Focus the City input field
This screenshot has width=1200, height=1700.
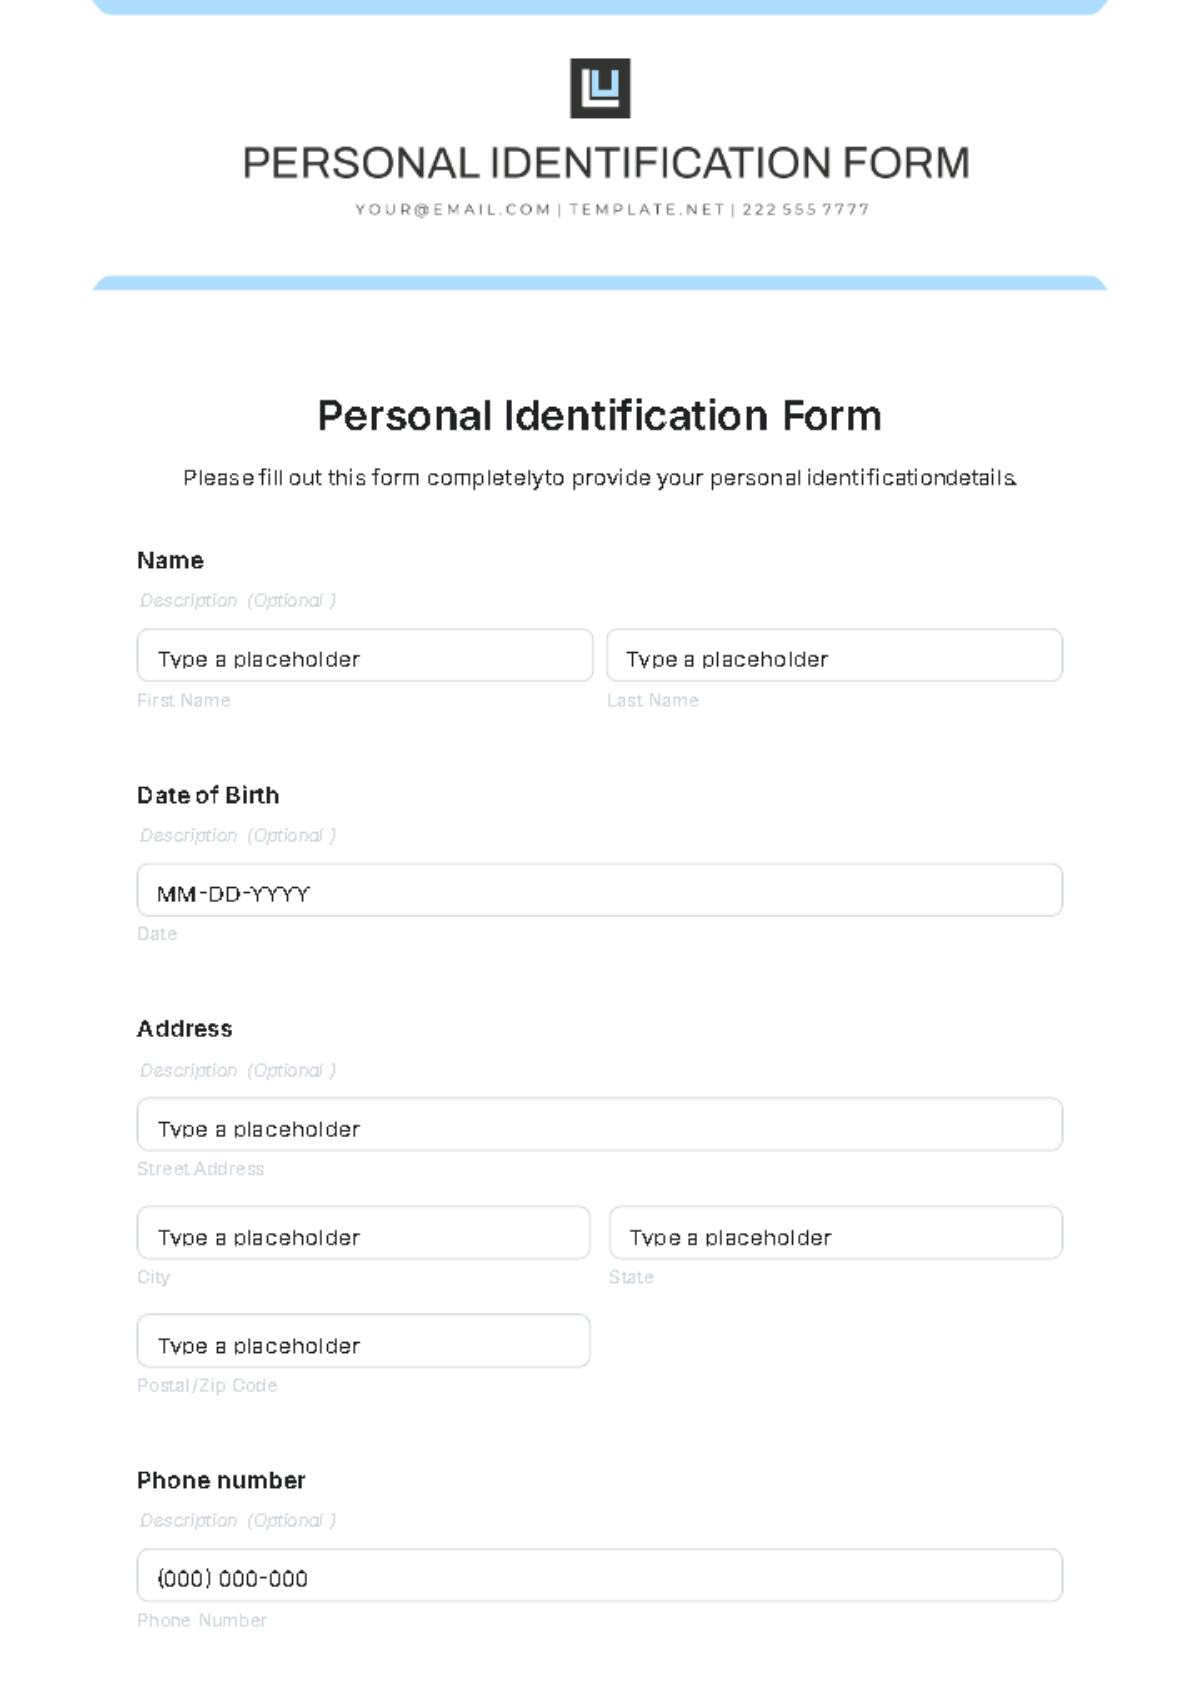(x=364, y=1233)
